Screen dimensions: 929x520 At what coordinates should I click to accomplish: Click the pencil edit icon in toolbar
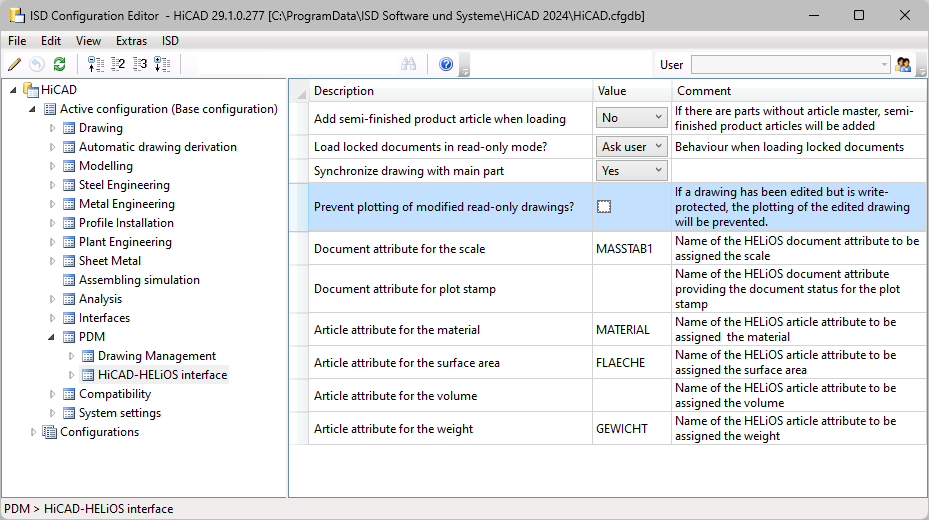click(14, 64)
